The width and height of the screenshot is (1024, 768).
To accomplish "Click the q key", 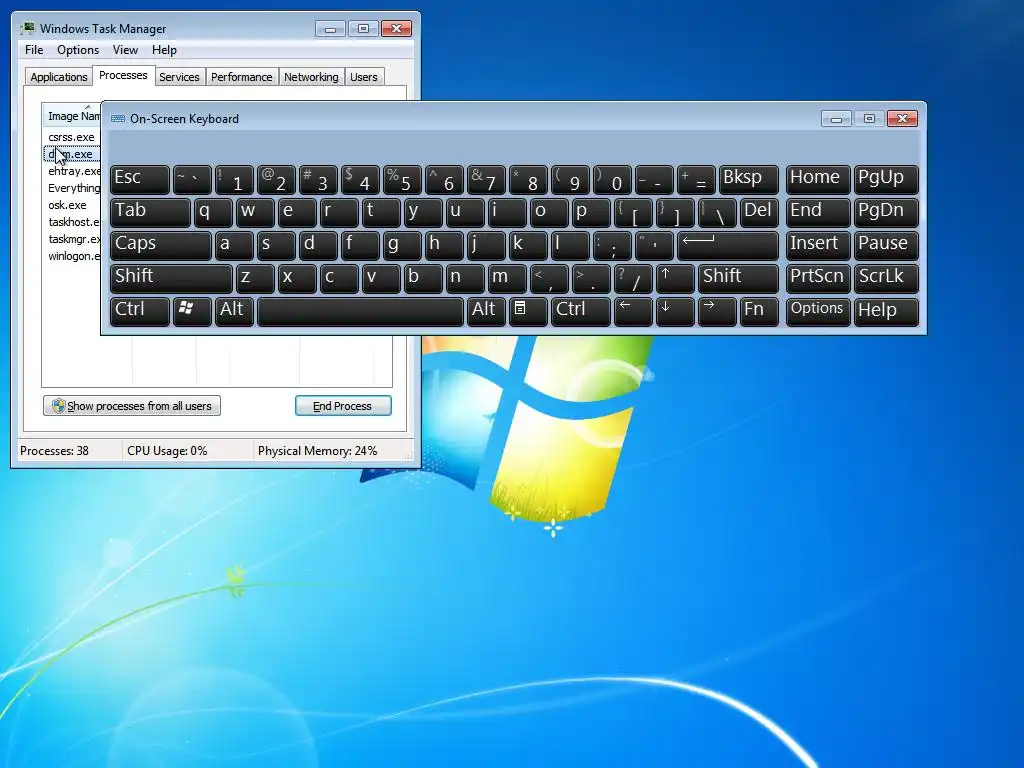I will coord(213,212).
